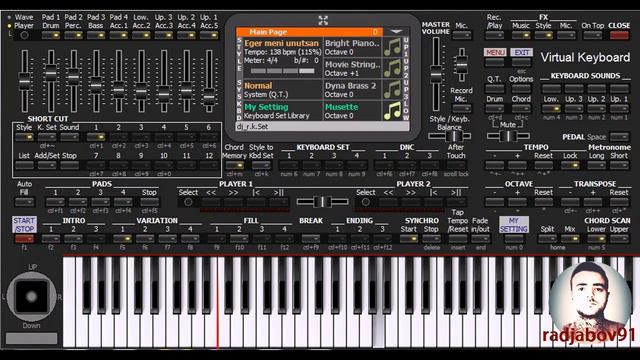Viewport: 640px width, 360px height.
Task: Toggle Keyboard Sounds Low. button
Action: click(551, 109)
